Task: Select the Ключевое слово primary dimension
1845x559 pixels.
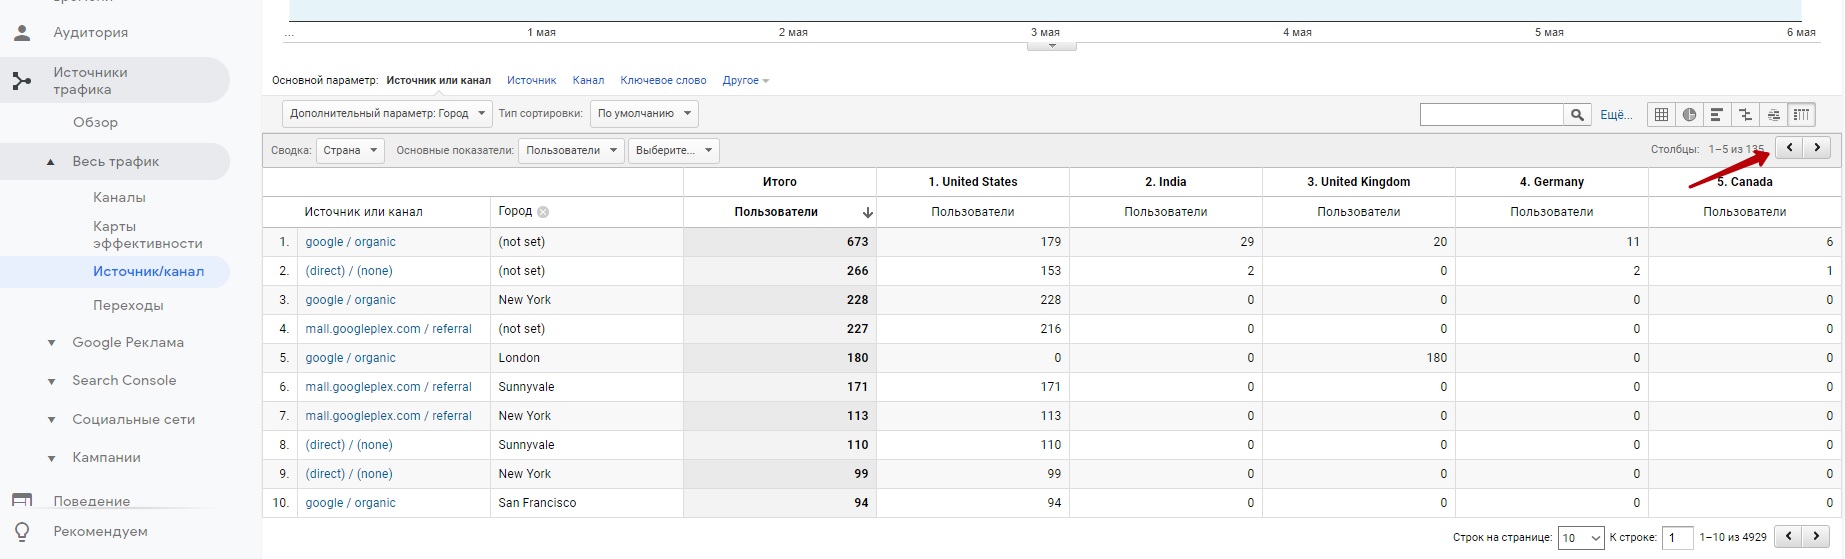Action: (x=663, y=80)
